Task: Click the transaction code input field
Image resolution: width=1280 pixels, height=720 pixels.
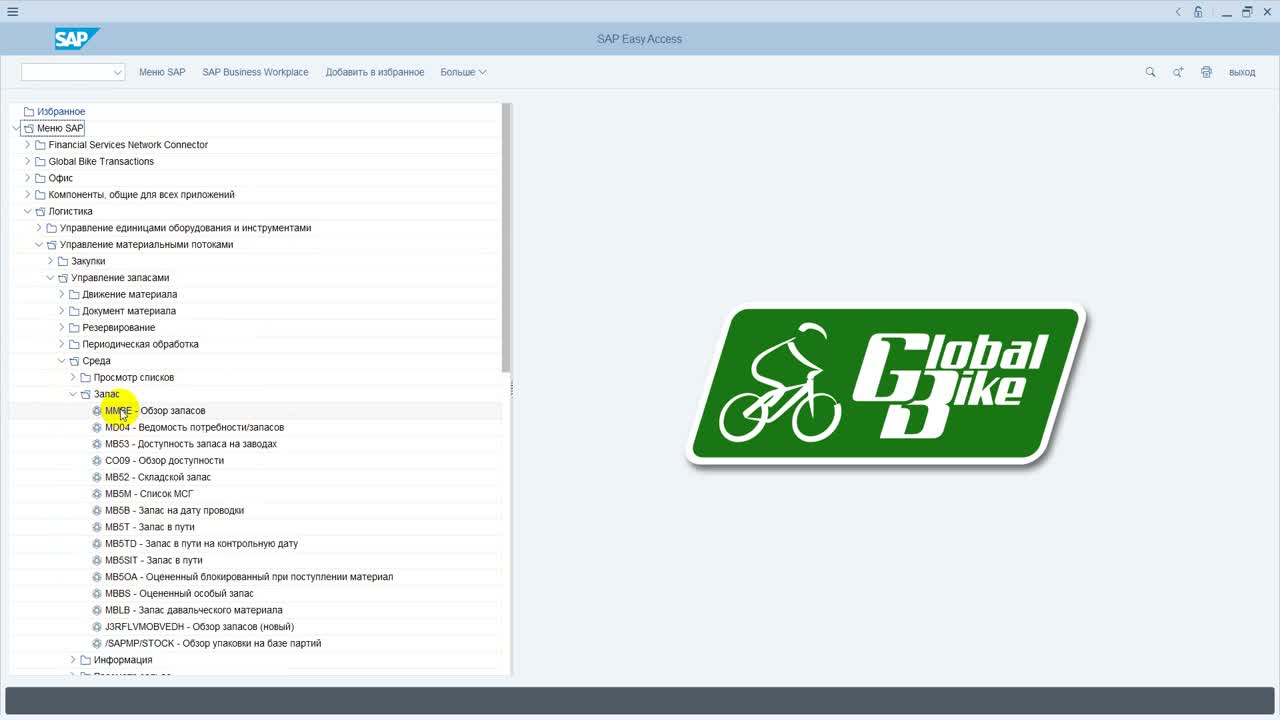Action: (x=66, y=72)
